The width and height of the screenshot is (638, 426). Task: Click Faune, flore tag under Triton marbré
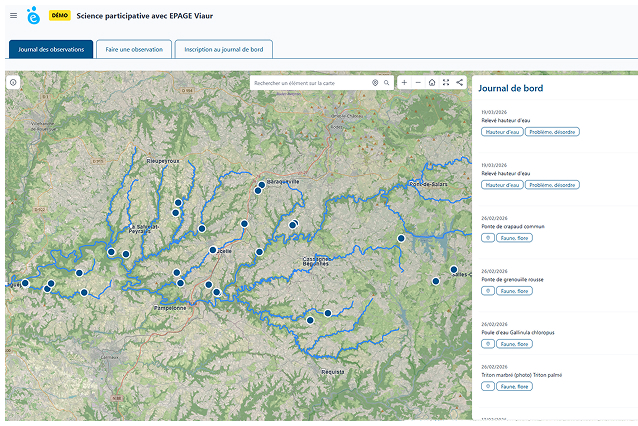(514, 387)
